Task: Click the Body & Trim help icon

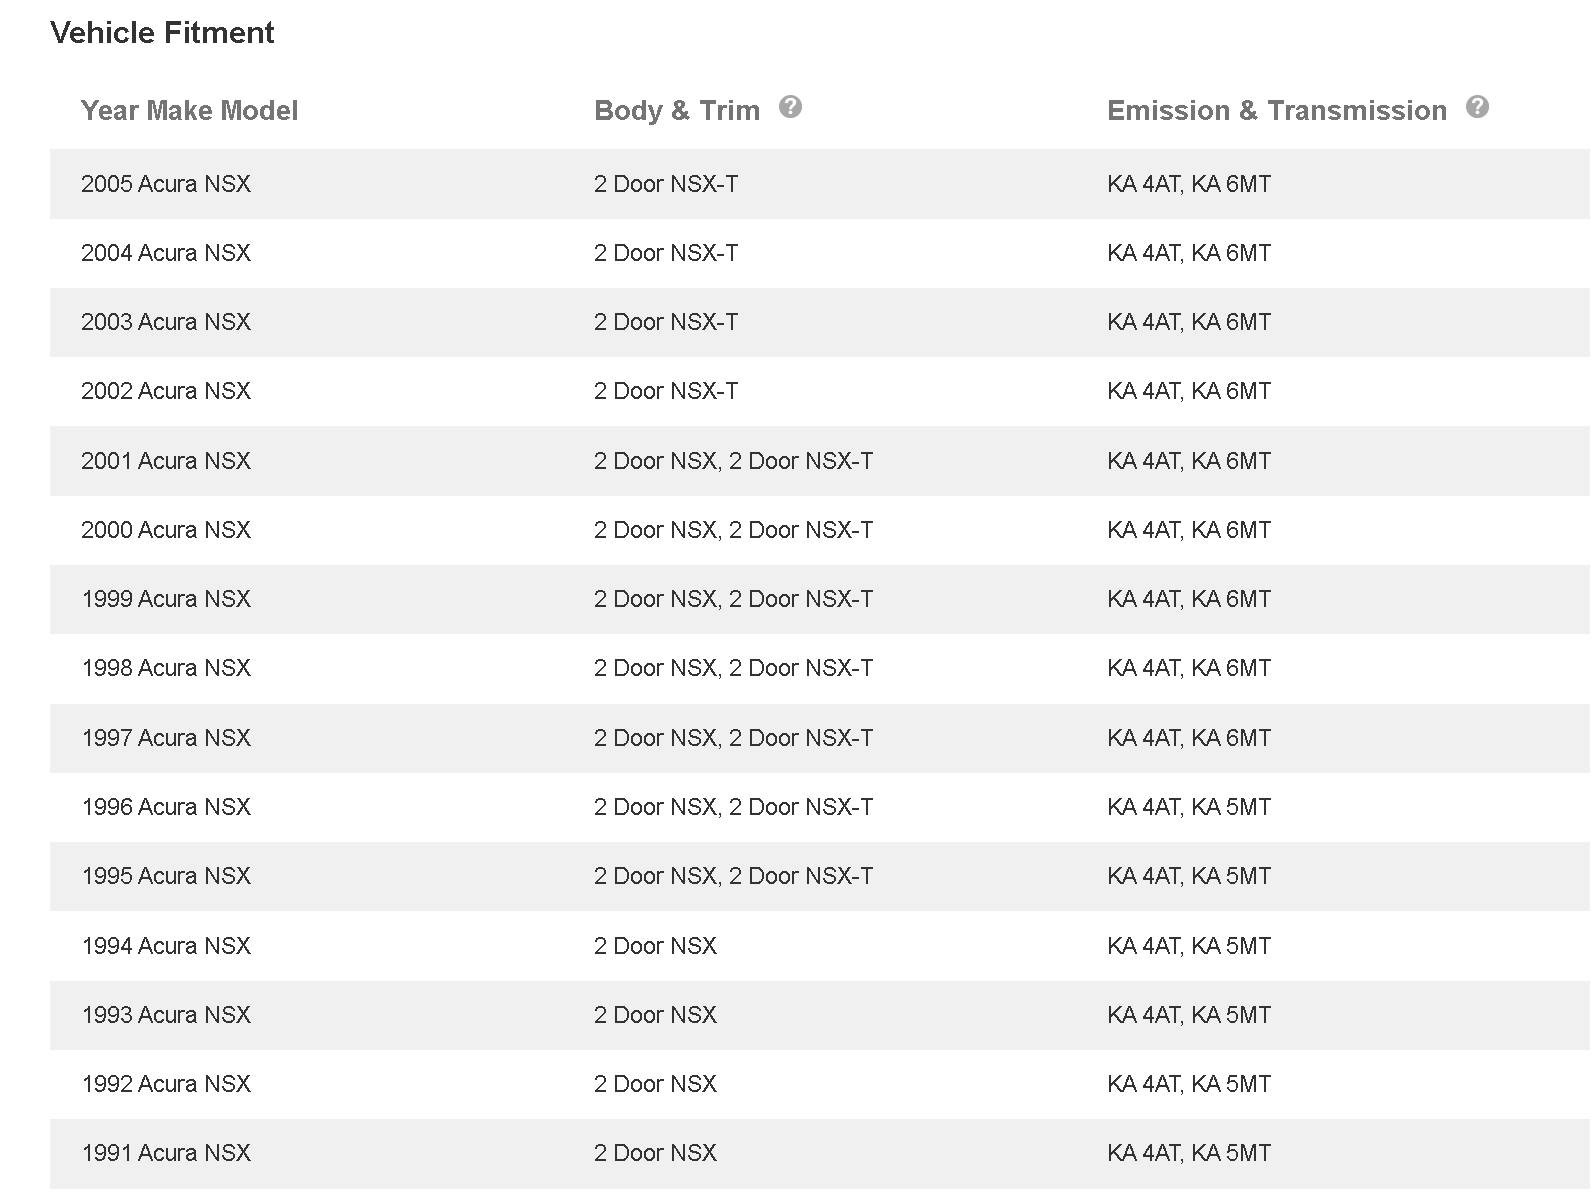Action: click(x=790, y=107)
